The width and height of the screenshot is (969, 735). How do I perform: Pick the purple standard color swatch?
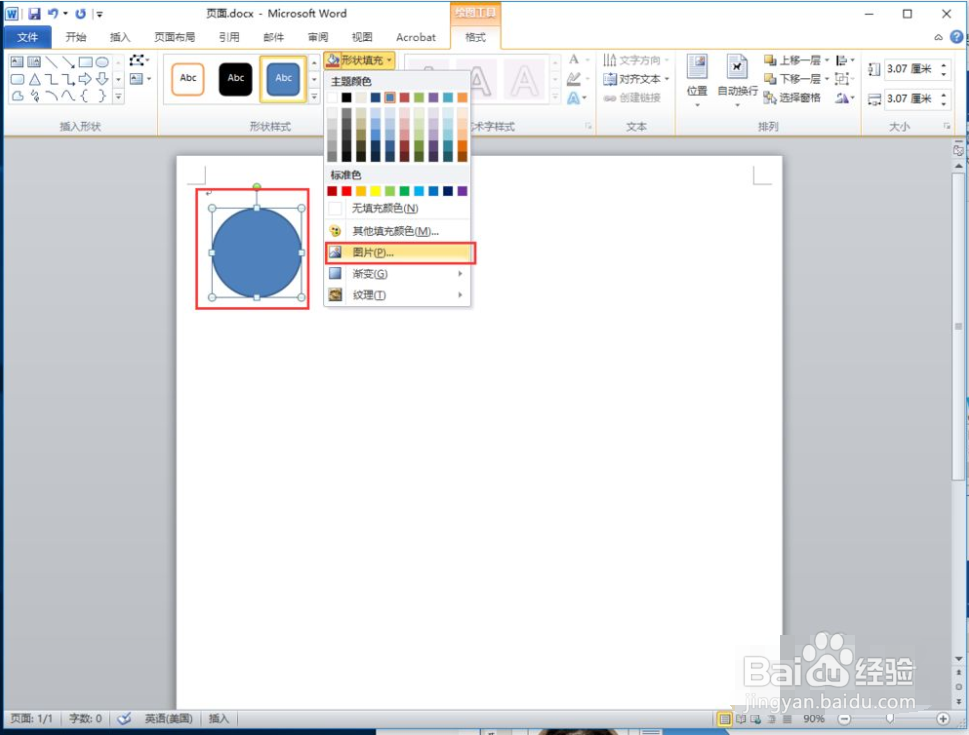(462, 191)
